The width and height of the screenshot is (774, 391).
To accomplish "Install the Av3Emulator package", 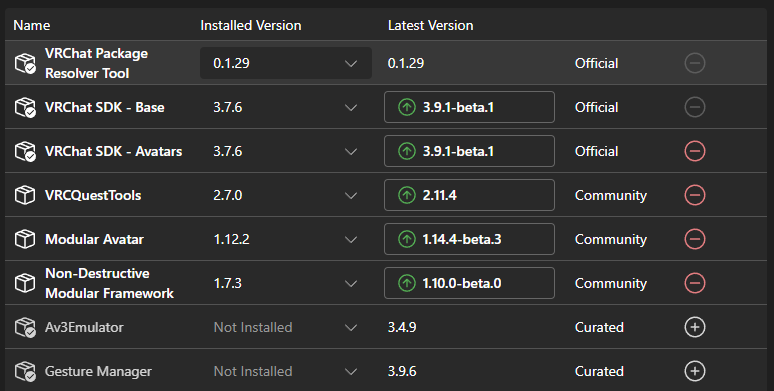I will coord(695,327).
